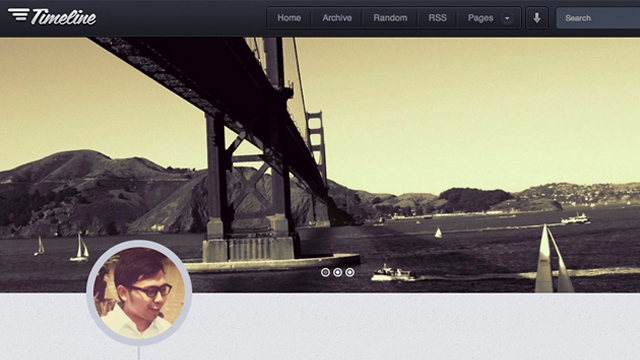Click the down arrow button
640x360 pixels.
pyautogui.click(x=537, y=18)
